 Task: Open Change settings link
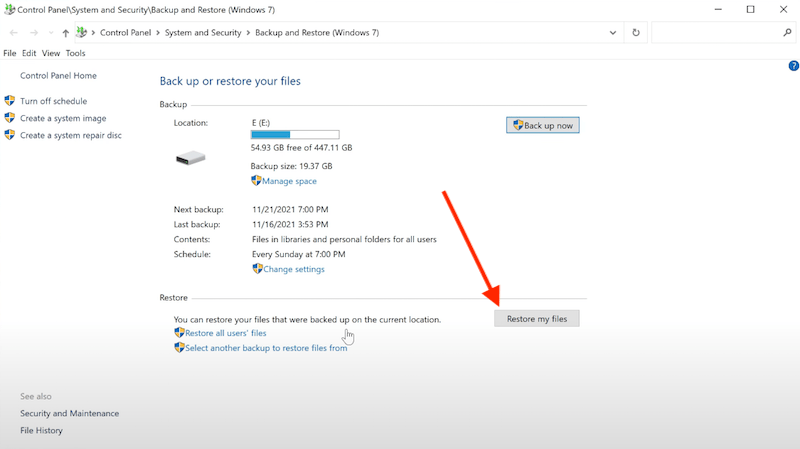point(294,269)
